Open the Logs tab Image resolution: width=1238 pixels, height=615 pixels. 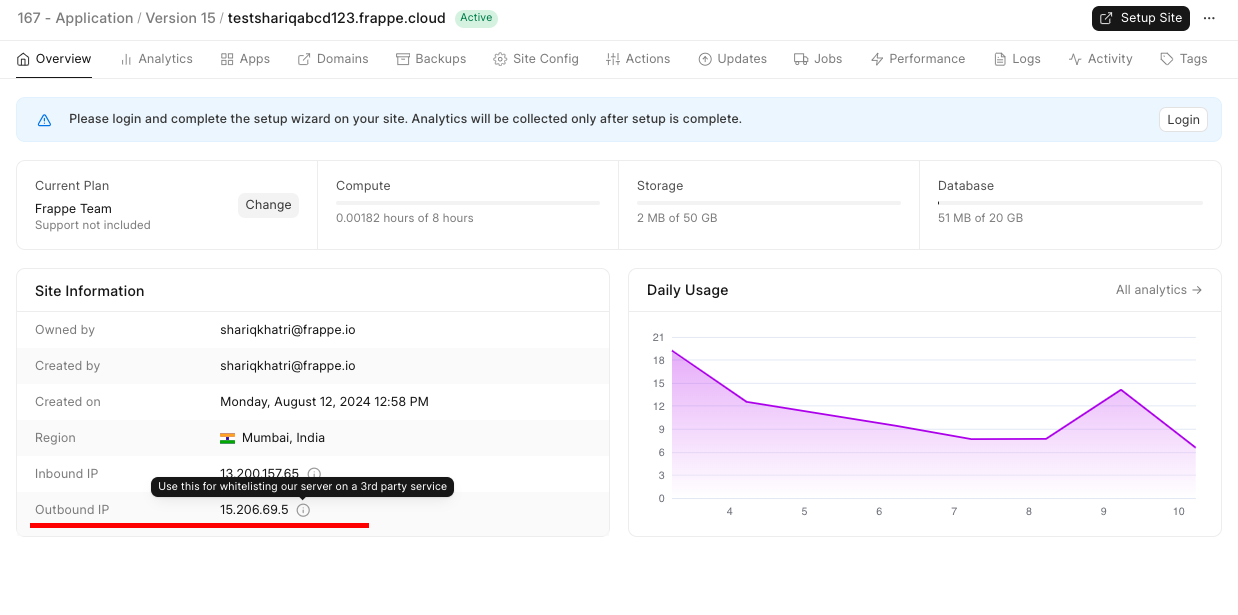(x=1017, y=59)
